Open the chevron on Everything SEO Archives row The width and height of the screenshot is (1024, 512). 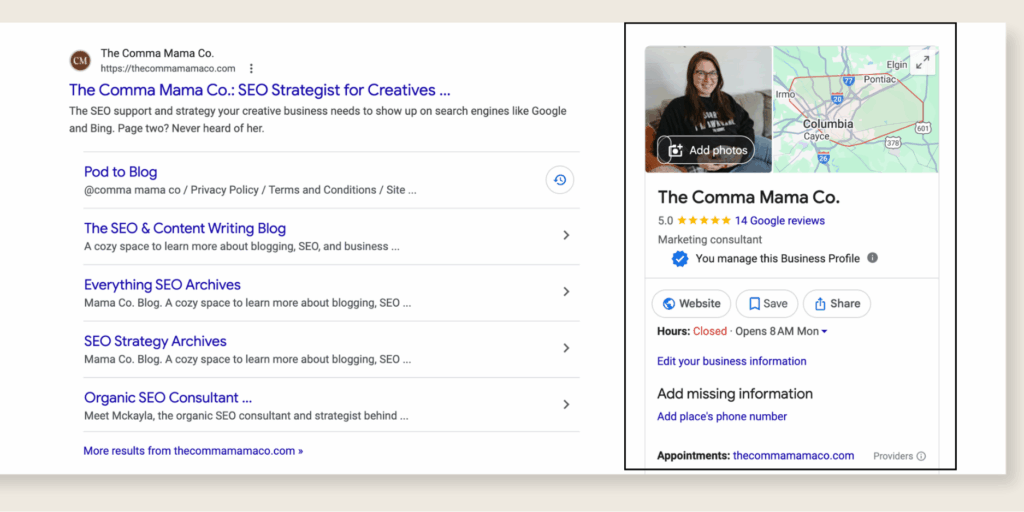566,291
